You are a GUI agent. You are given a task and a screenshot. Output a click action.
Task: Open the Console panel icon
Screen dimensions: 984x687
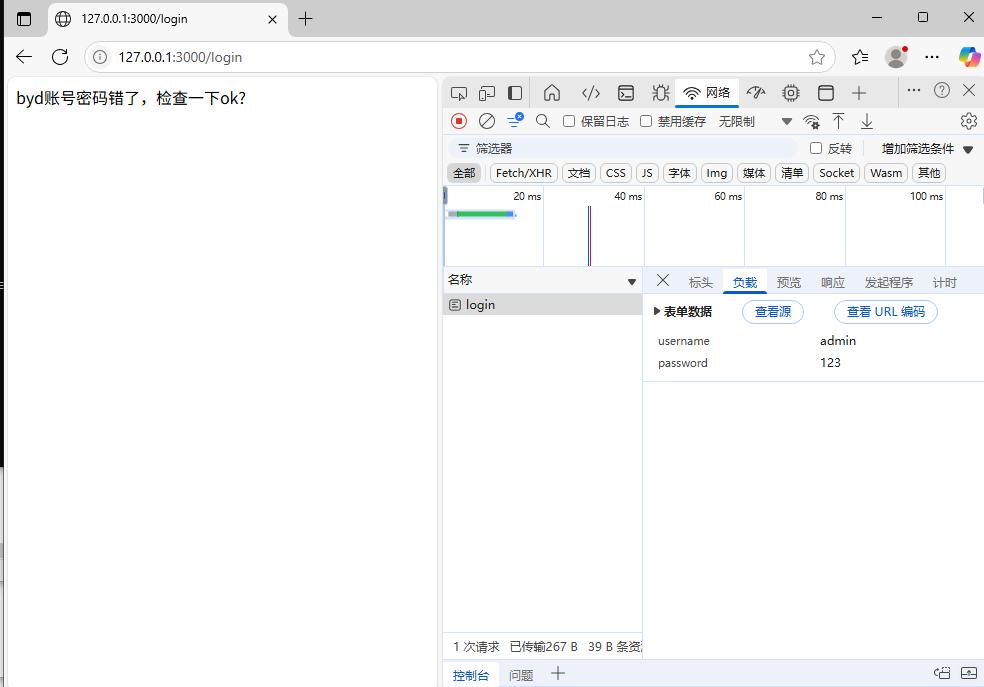(x=626, y=93)
